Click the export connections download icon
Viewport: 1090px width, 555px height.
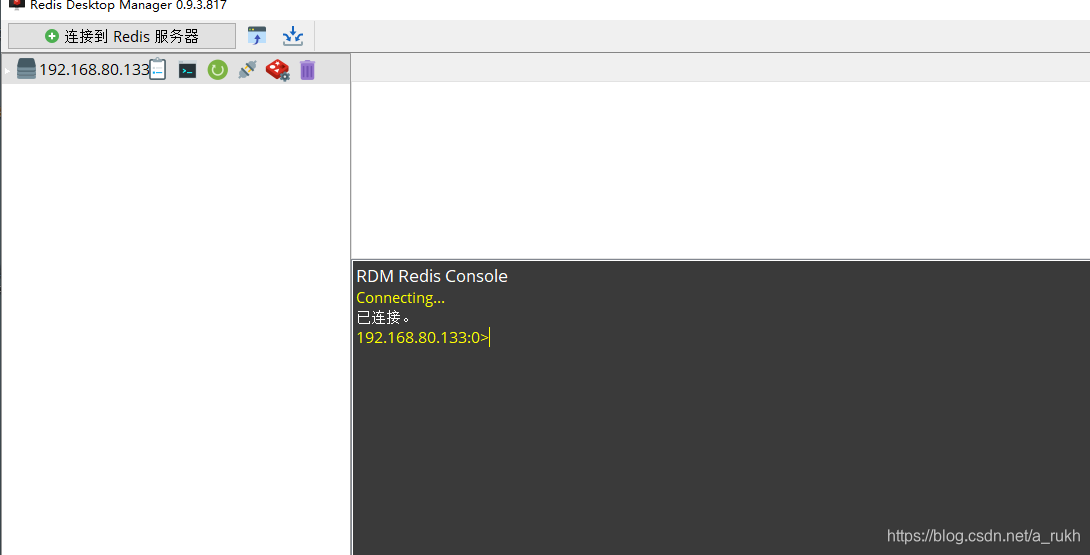click(x=293, y=36)
